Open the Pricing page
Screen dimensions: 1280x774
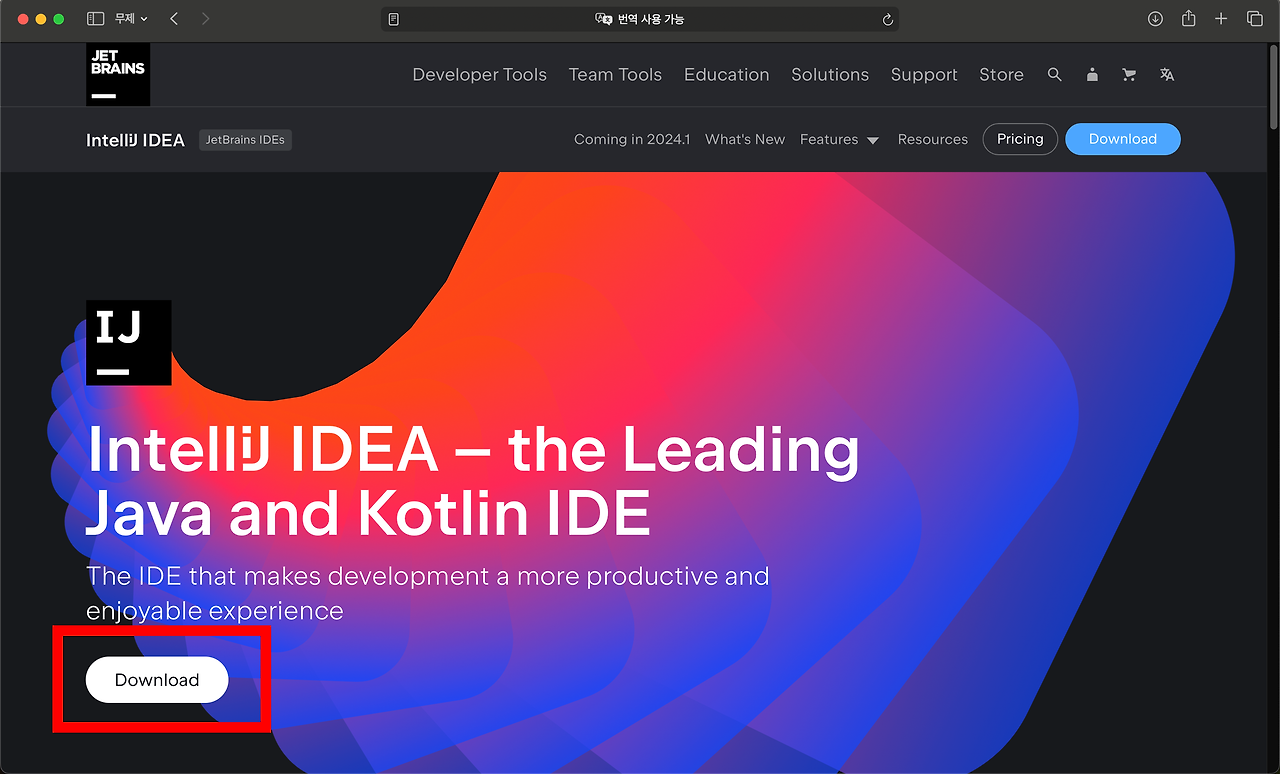pos(1020,139)
